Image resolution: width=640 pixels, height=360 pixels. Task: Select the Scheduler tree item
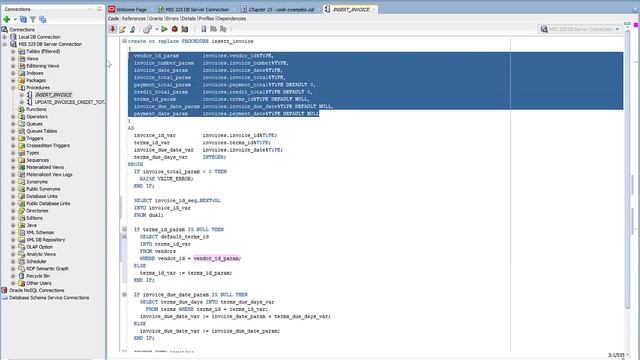tap(36, 262)
